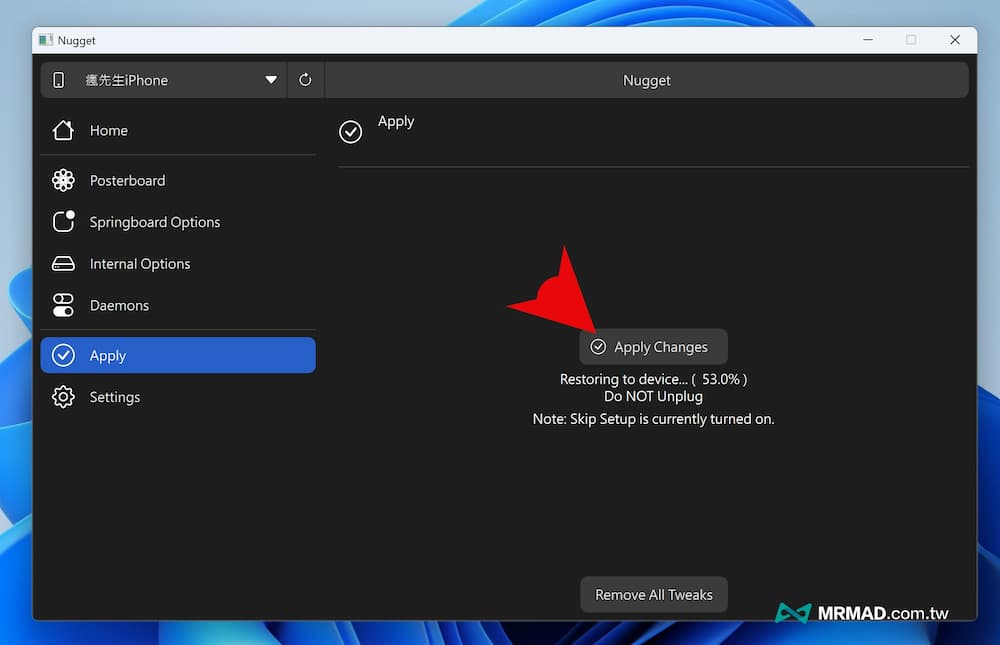1000x645 pixels.
Task: Click the checkmark icon beside Apply page heading
Action: point(350,132)
